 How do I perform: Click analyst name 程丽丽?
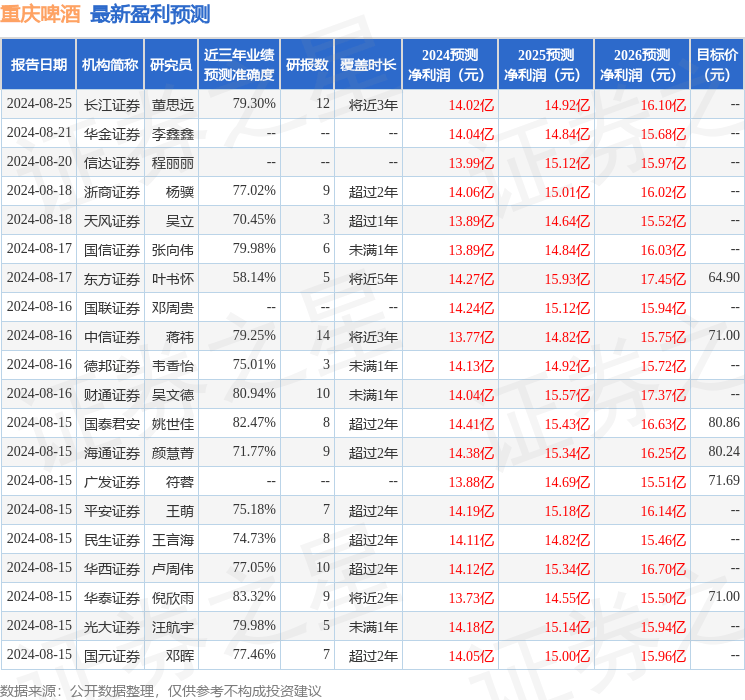172,163
